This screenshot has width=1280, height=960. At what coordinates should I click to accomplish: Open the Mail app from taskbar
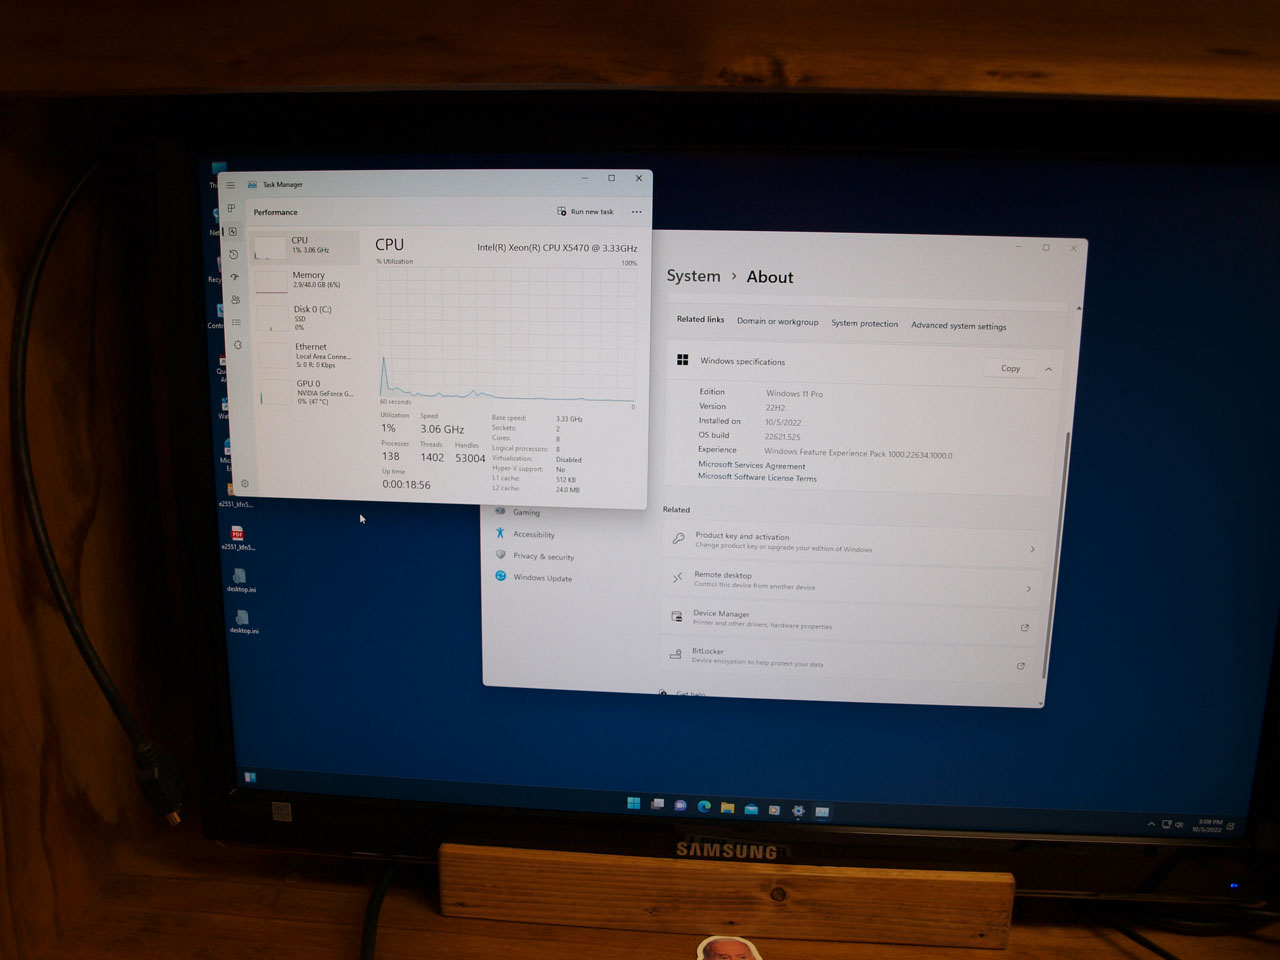click(751, 808)
